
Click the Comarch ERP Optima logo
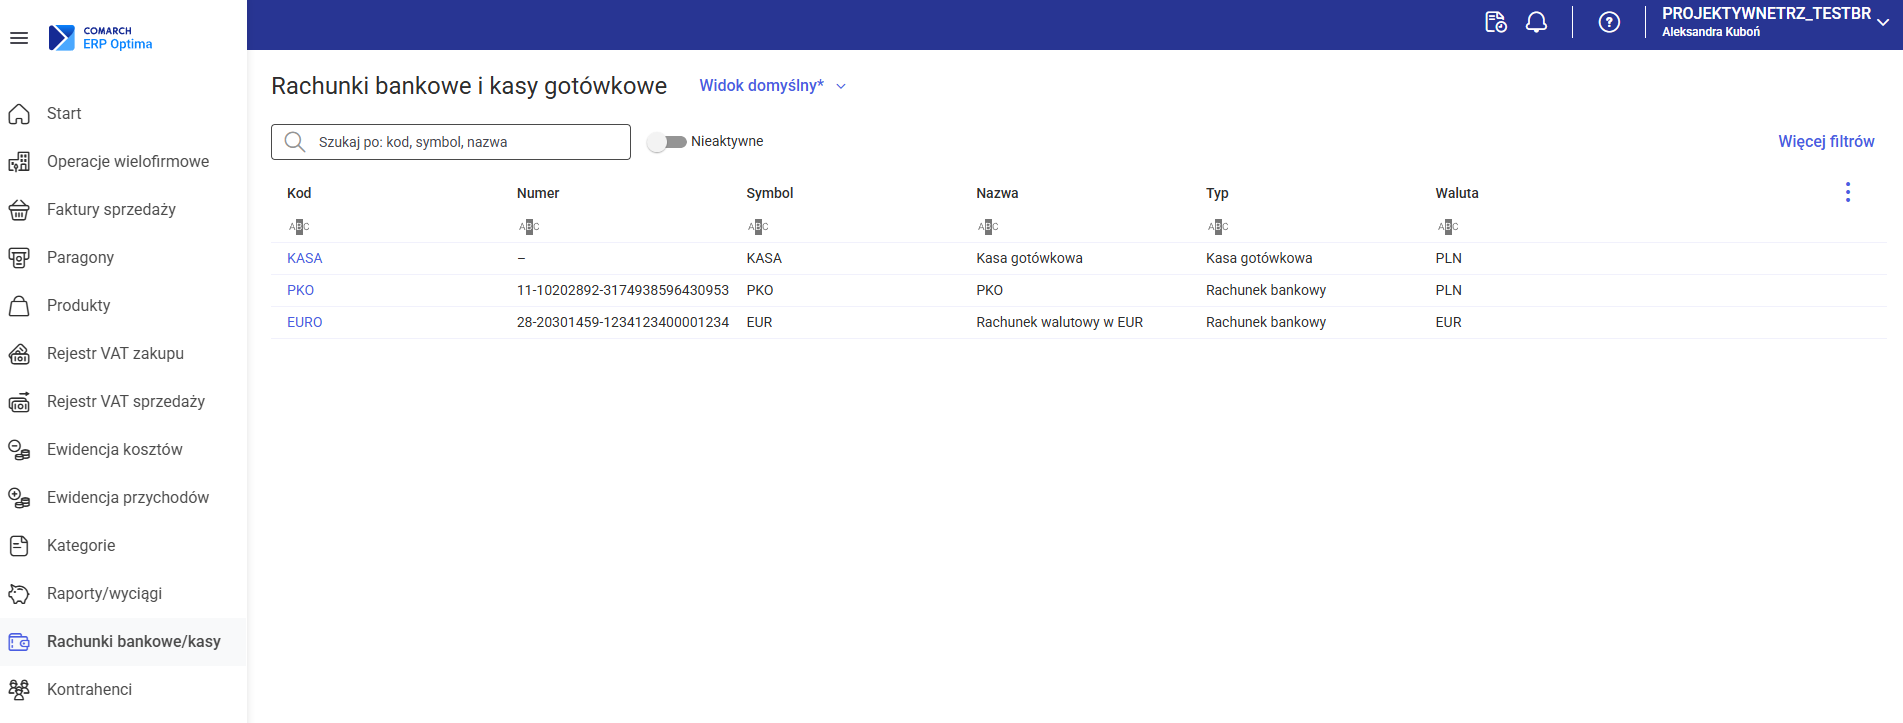click(101, 38)
